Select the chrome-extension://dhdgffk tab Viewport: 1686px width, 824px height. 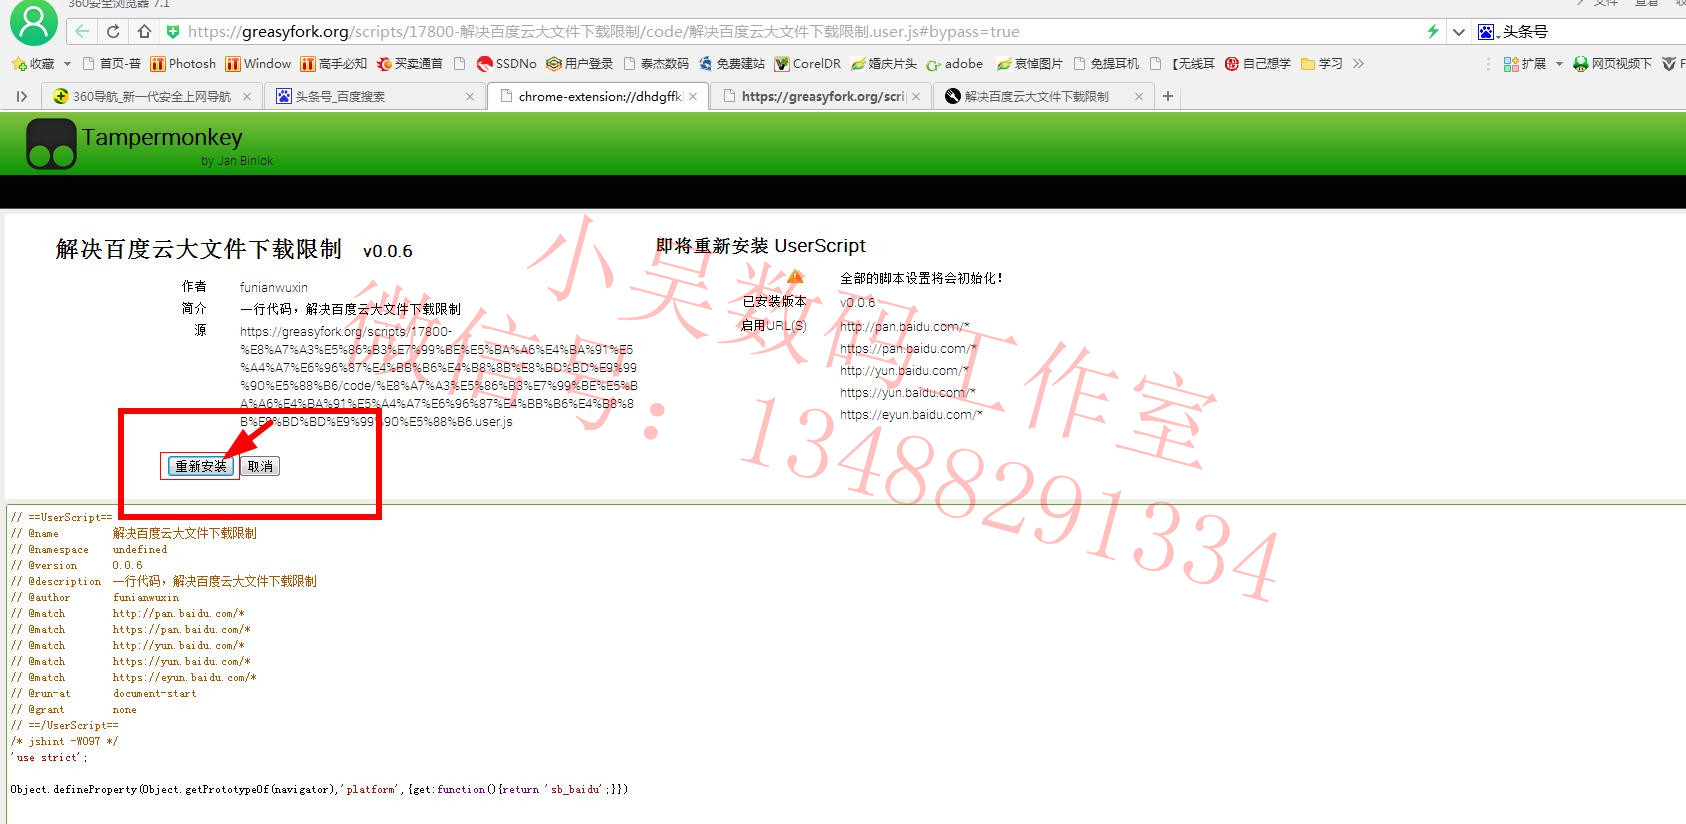(x=598, y=97)
